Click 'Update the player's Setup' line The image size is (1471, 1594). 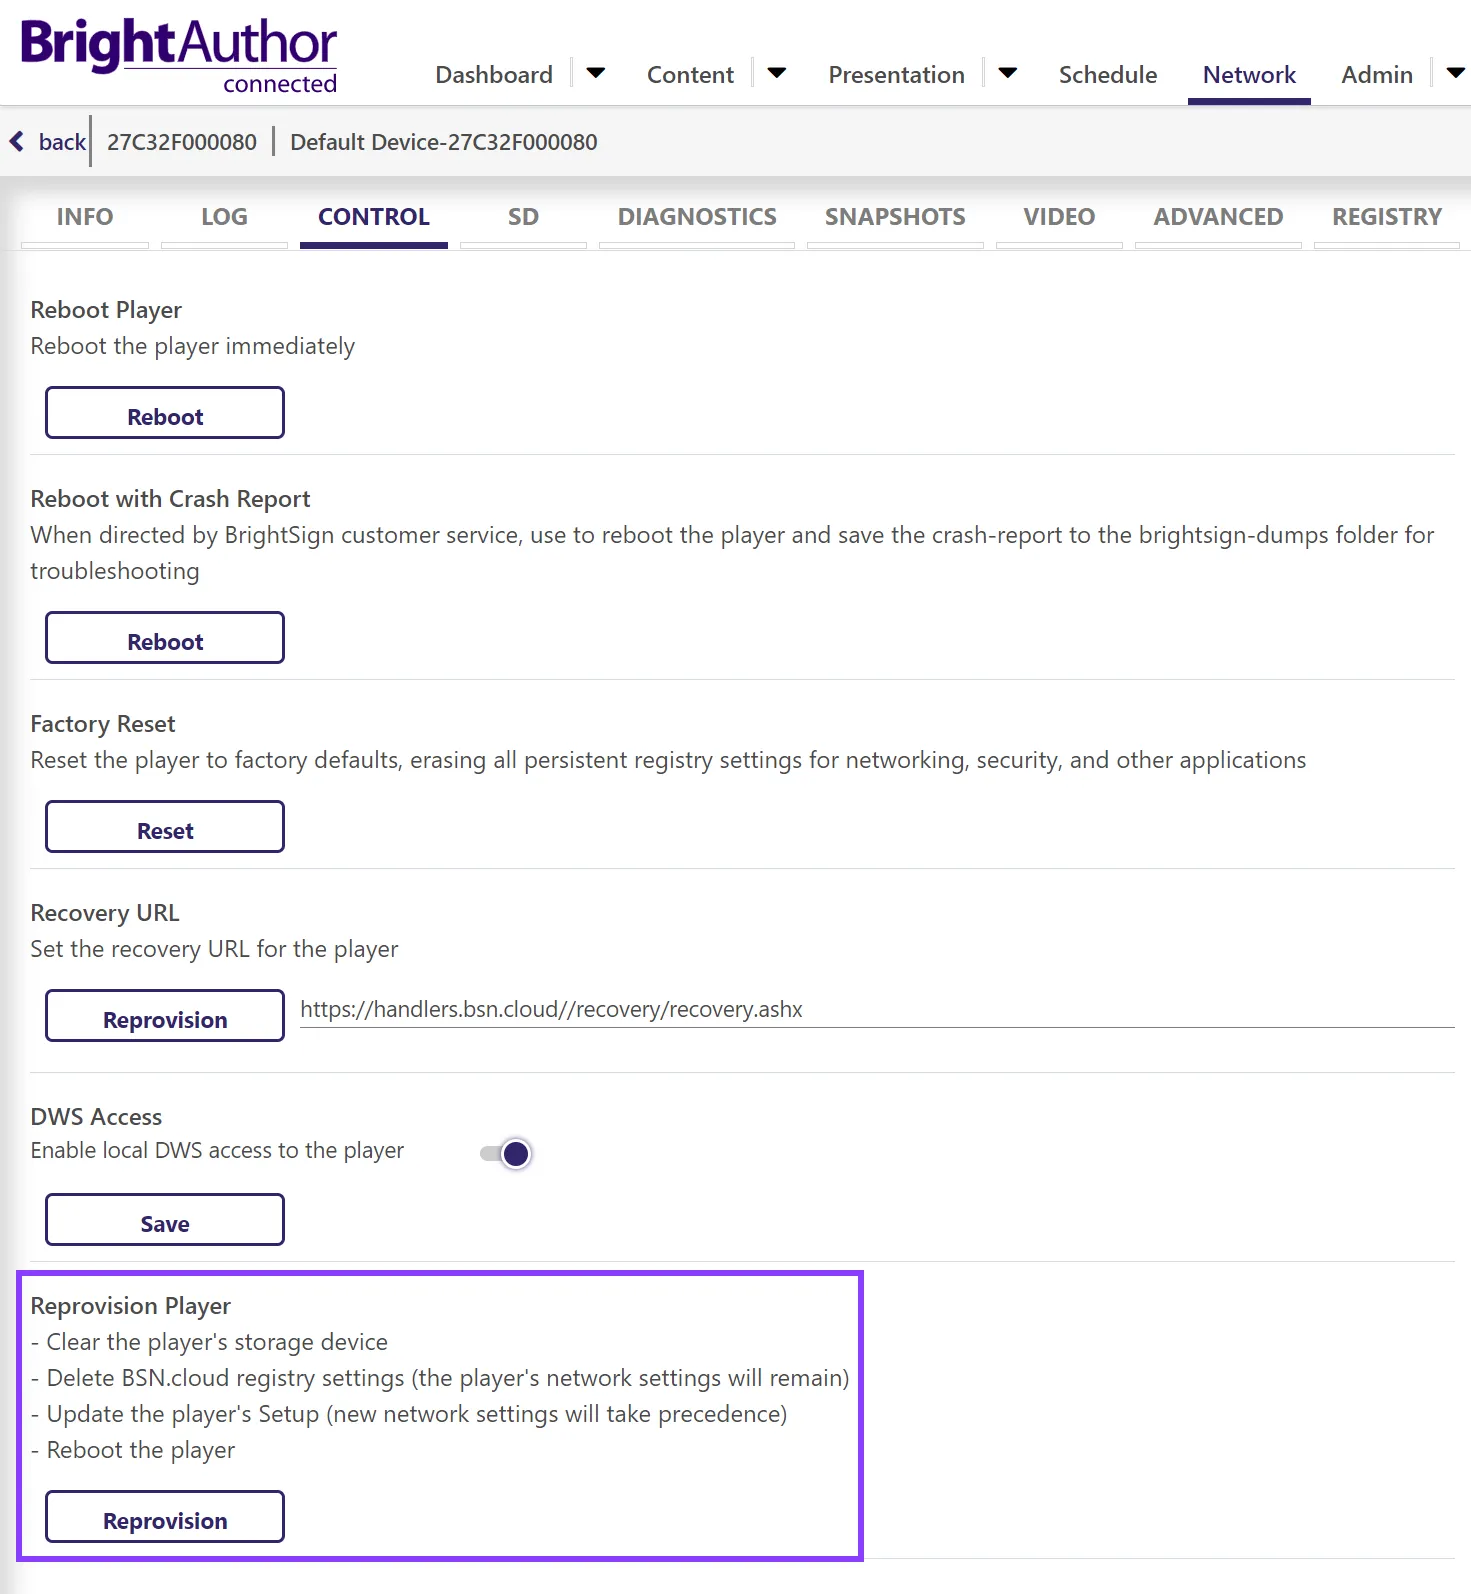pyautogui.click(x=409, y=1414)
